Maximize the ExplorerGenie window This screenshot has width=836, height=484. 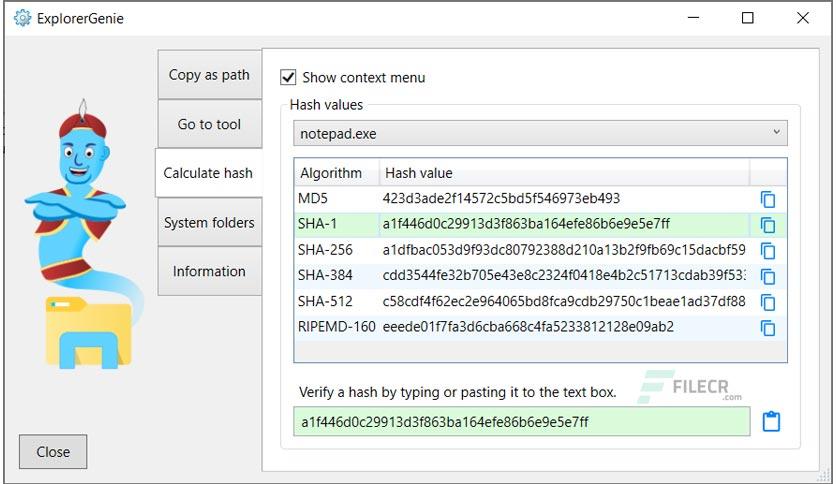pyautogui.click(x=747, y=18)
